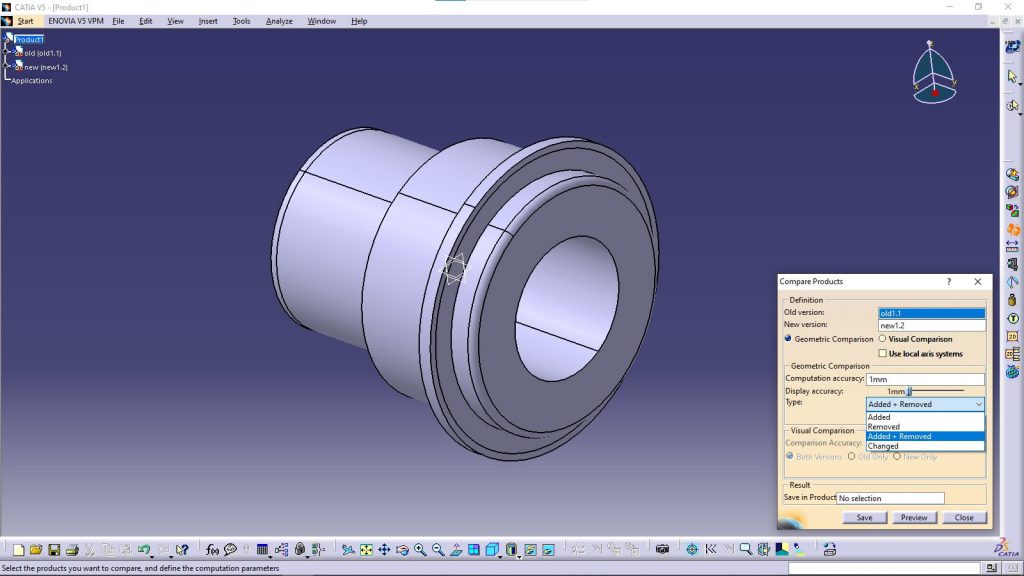Choose Changed from the Type list
The width and height of the screenshot is (1024, 576).
click(x=925, y=446)
